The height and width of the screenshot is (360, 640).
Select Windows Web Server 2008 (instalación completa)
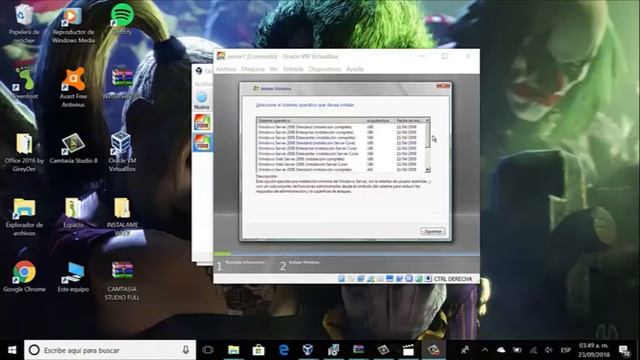341,159
